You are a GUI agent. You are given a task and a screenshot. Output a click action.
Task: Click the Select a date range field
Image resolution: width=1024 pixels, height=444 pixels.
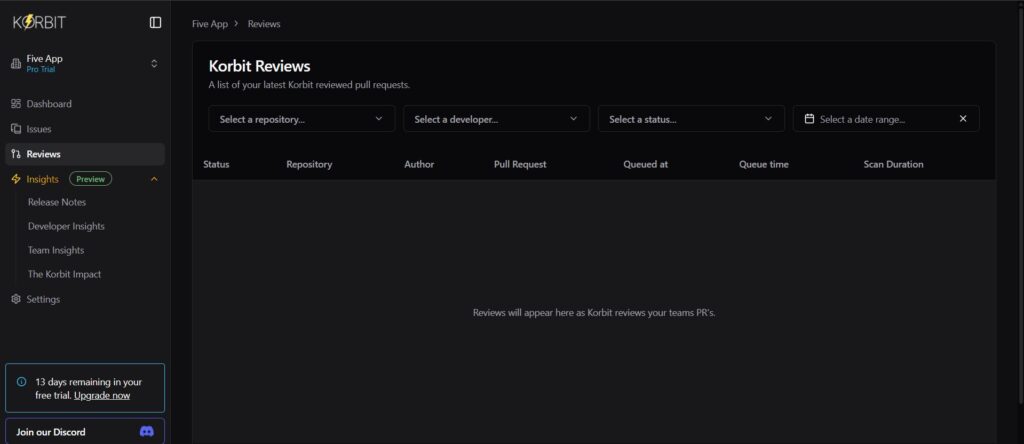(886, 119)
